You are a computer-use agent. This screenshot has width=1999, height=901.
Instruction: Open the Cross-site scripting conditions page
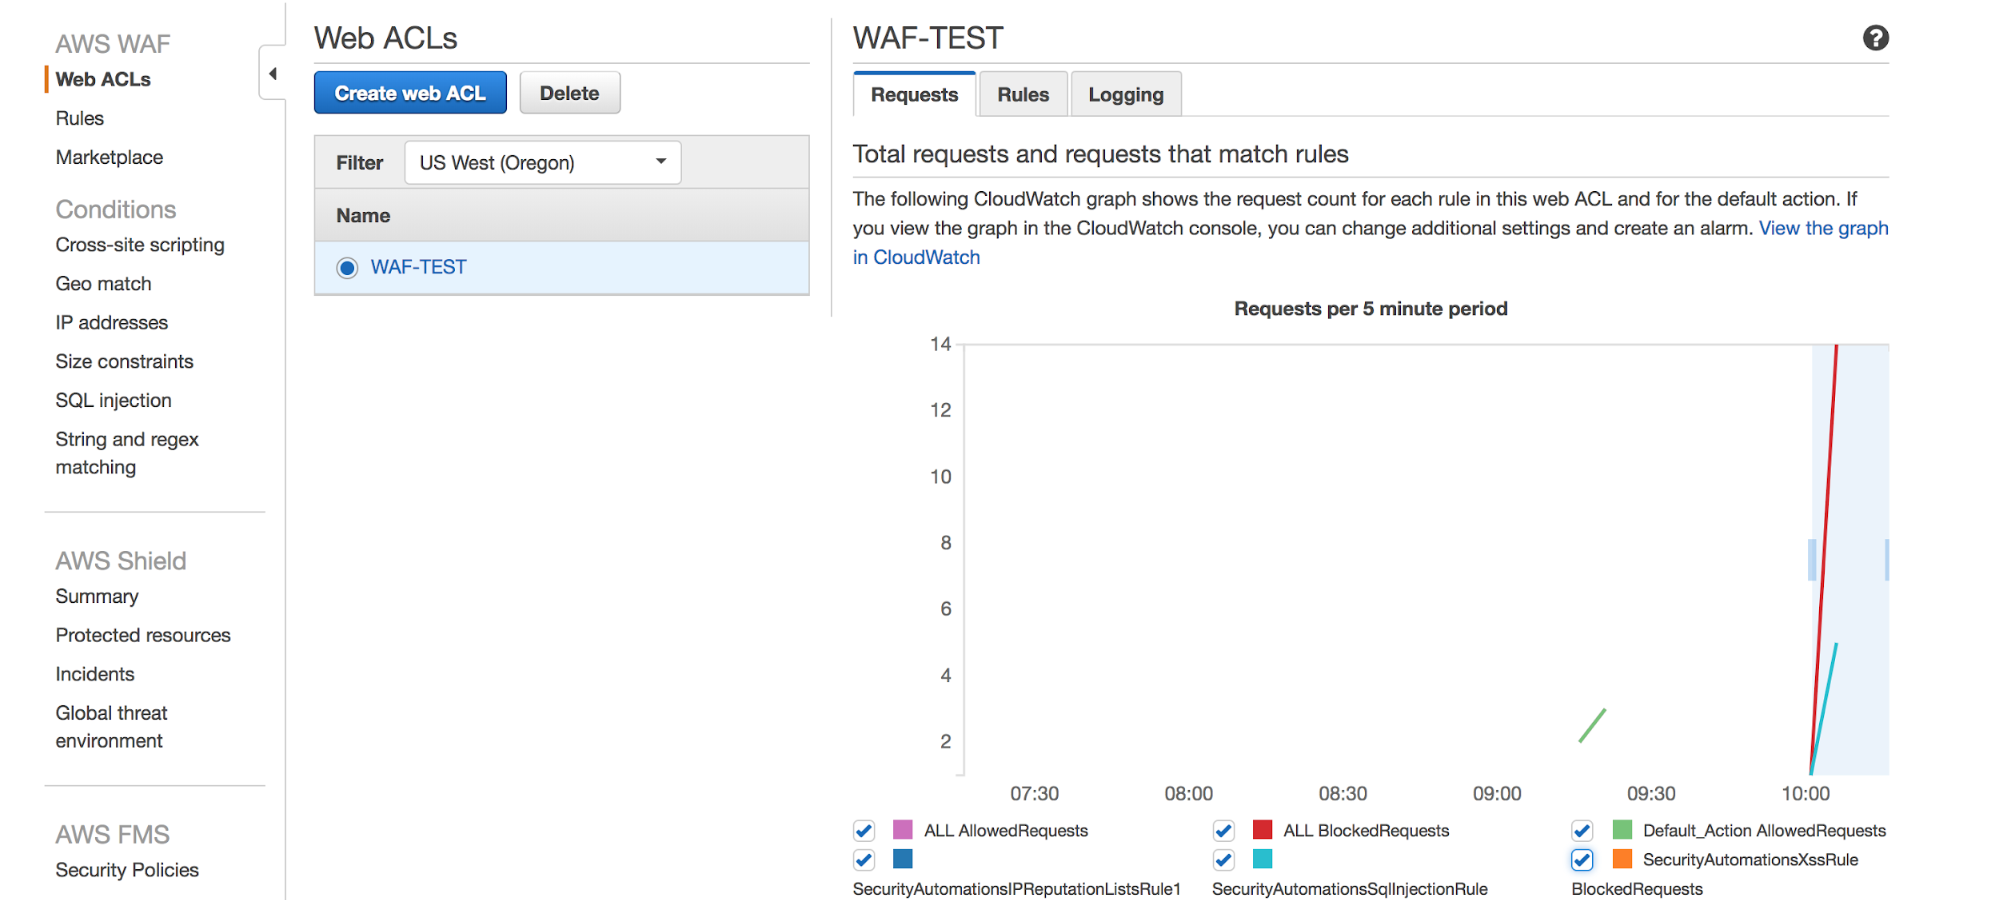coord(139,244)
